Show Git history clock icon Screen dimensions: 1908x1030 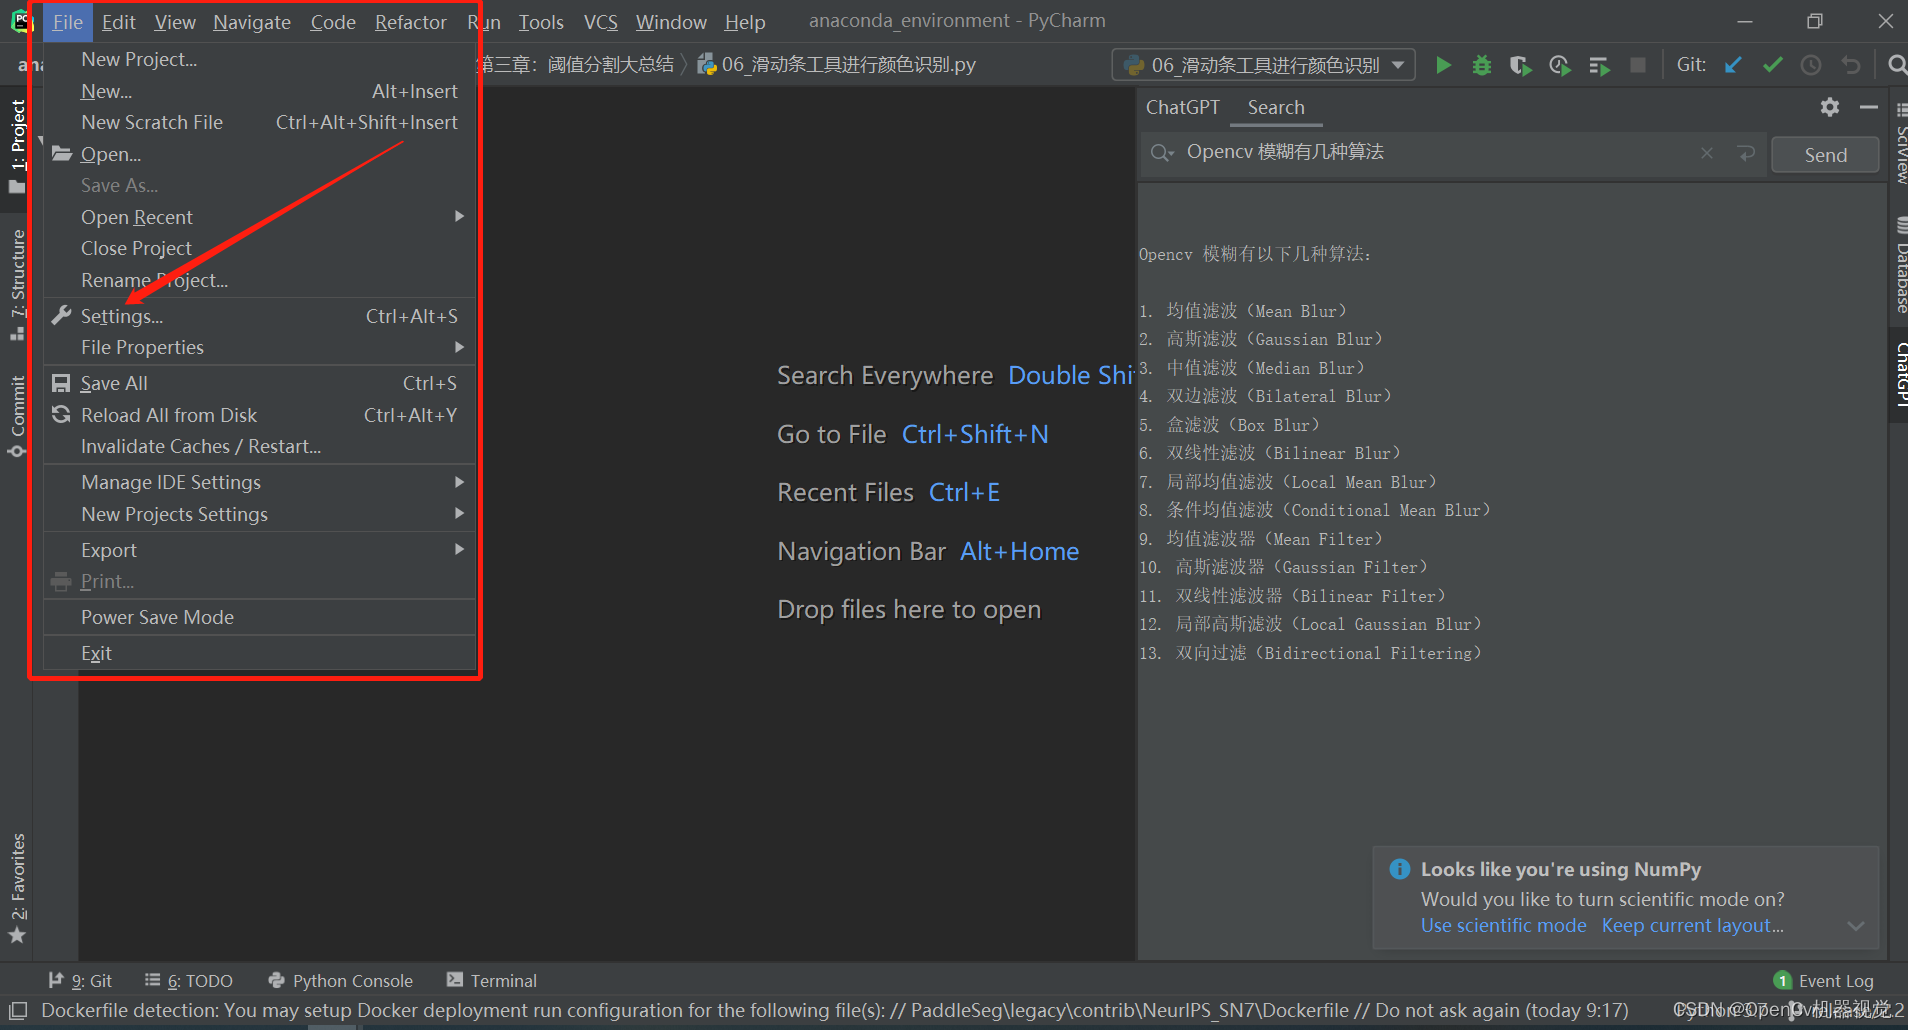click(x=1811, y=65)
